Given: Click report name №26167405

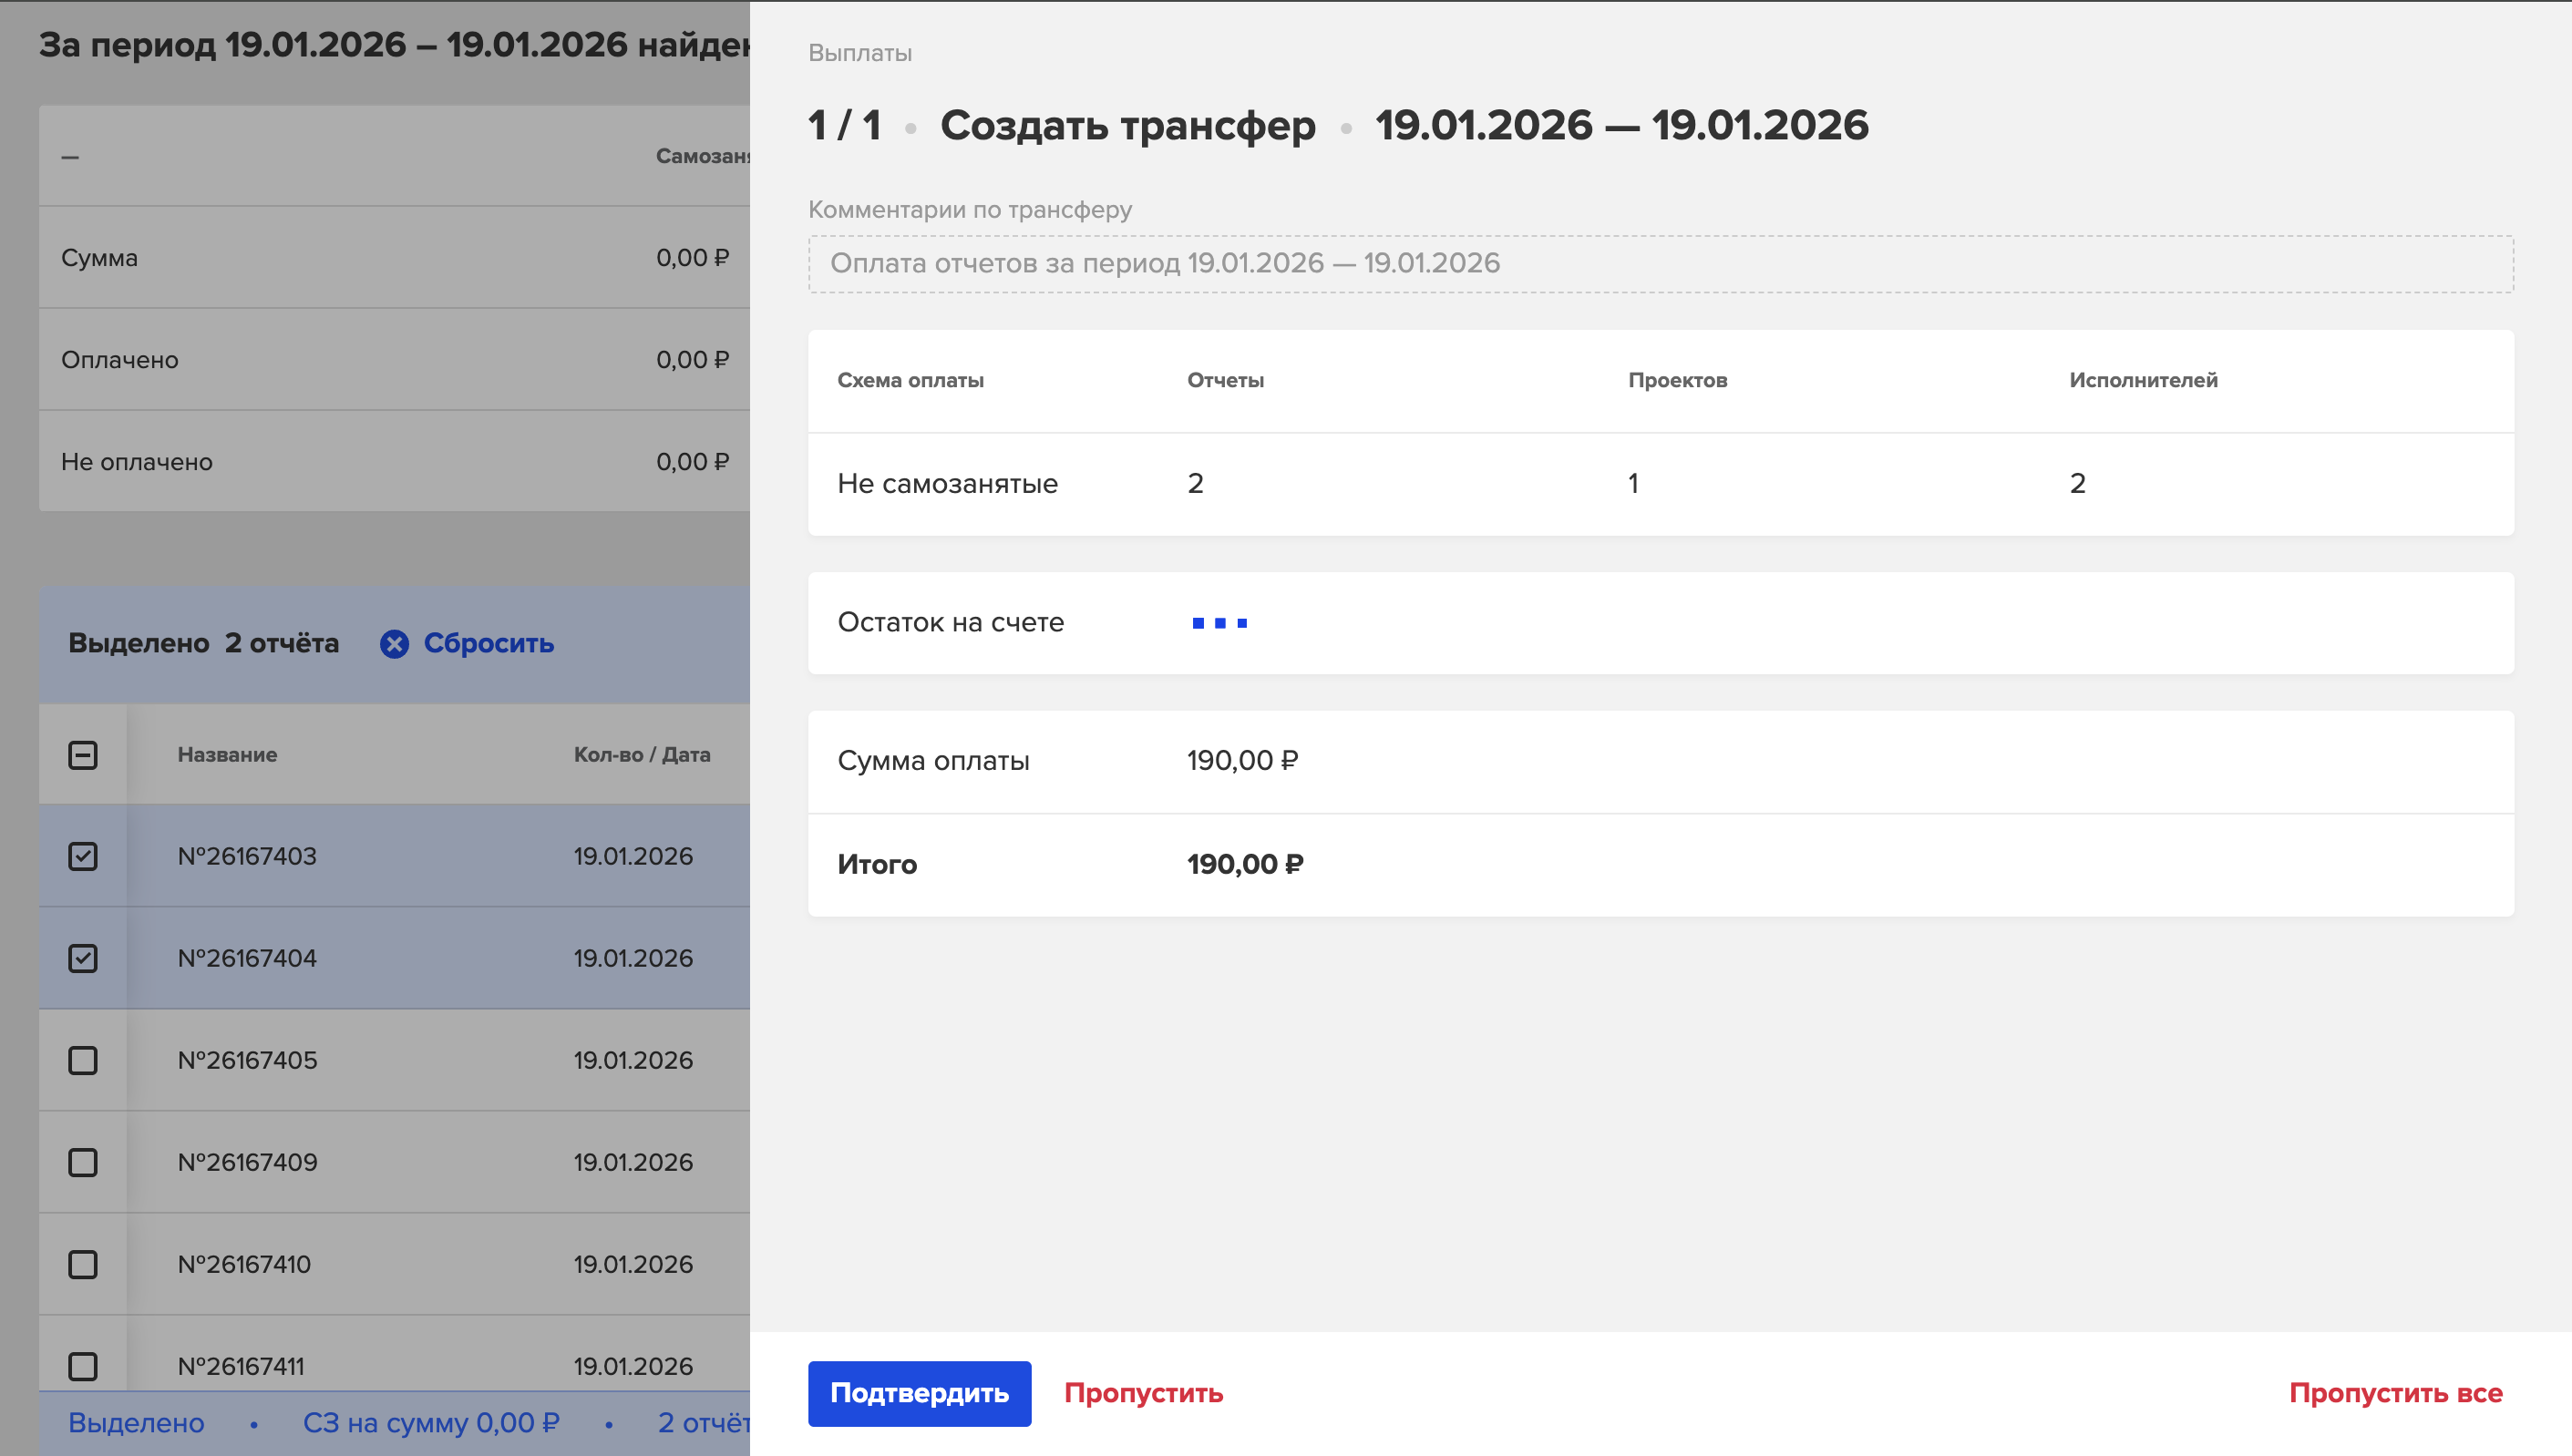Looking at the screenshot, I should pyautogui.click(x=247, y=1061).
